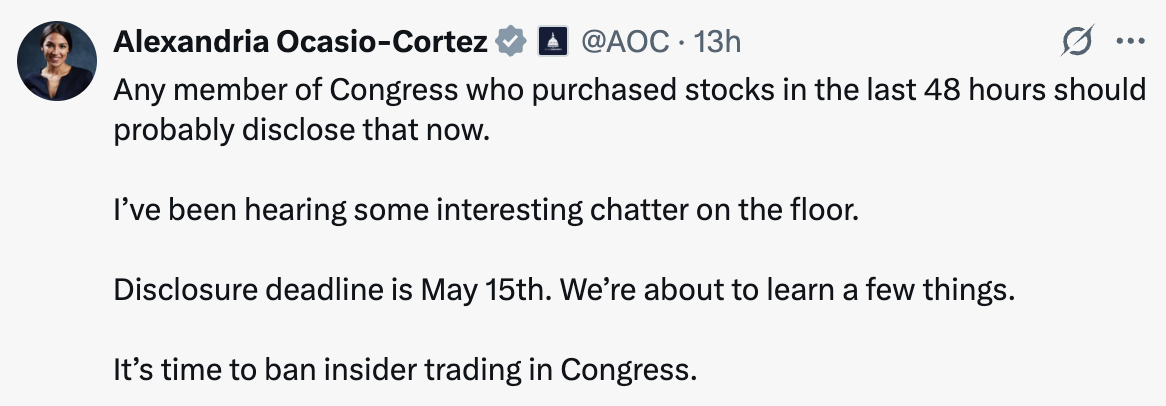Open the three-dot More options menu
The image size is (1166, 406).
click(1130, 42)
